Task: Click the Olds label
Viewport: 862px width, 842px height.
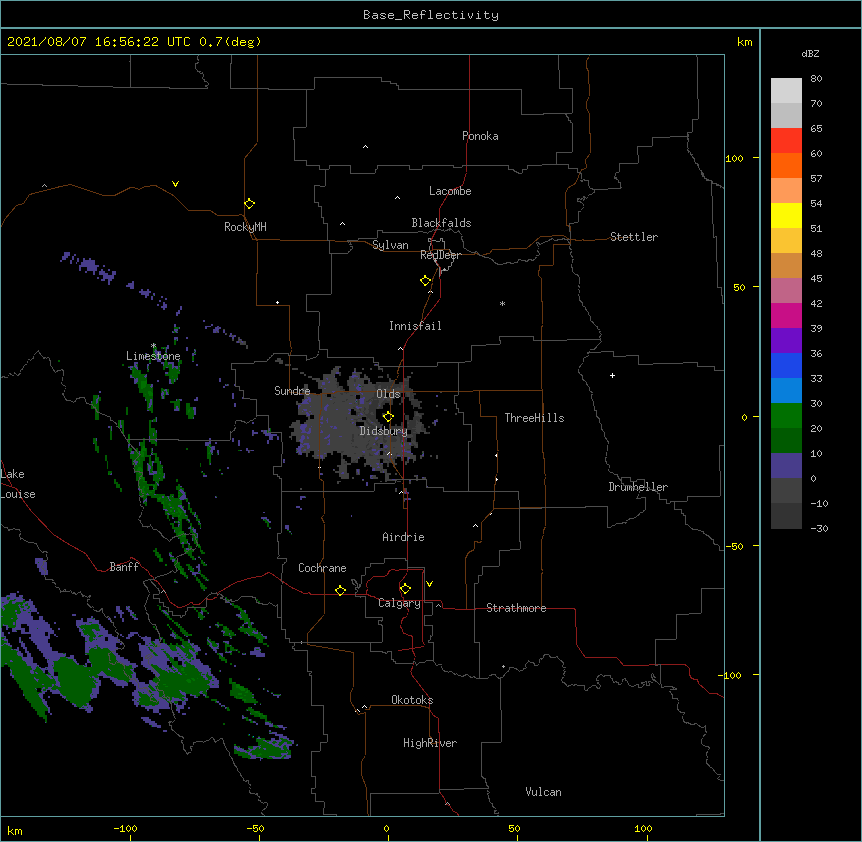Action: pos(388,394)
